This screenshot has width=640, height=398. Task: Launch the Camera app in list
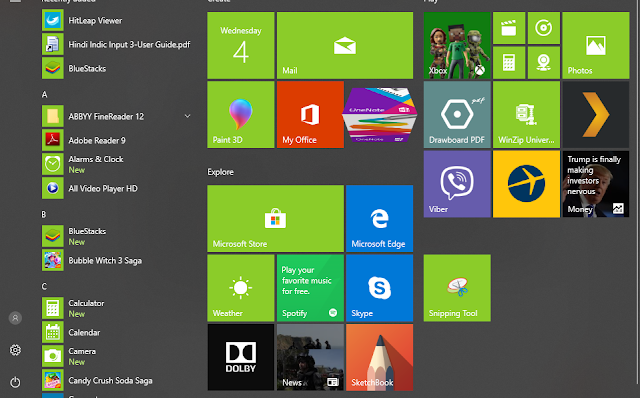click(116, 356)
